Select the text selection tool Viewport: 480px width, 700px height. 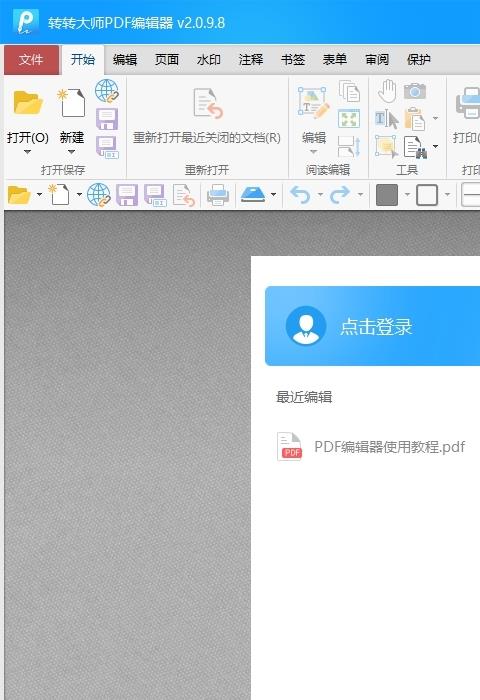tap(386, 119)
